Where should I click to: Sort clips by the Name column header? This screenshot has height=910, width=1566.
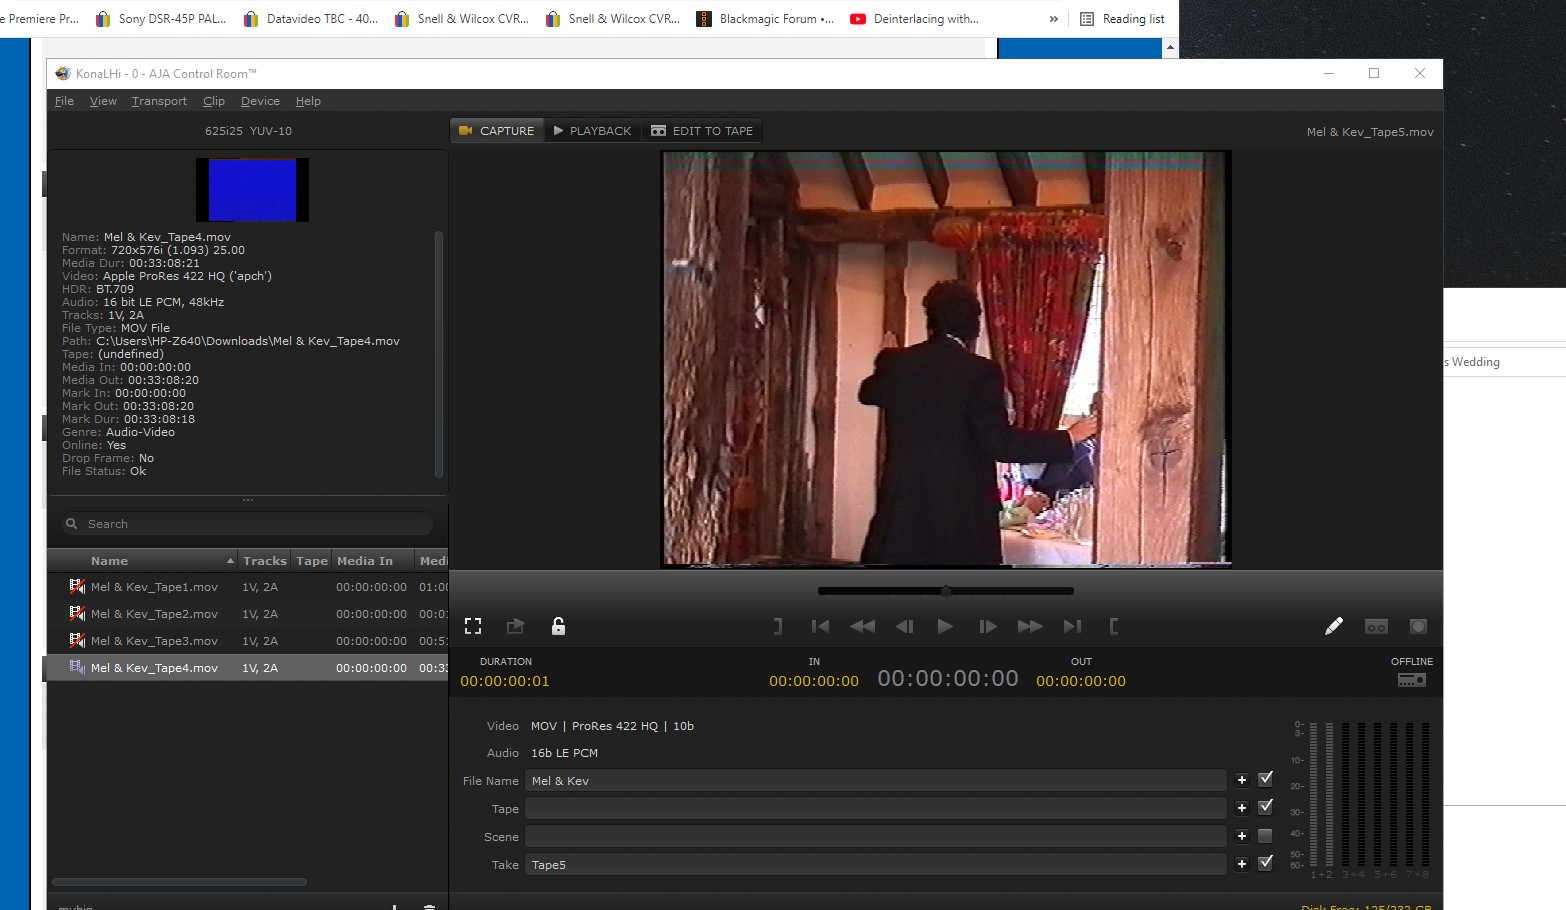tap(110, 561)
